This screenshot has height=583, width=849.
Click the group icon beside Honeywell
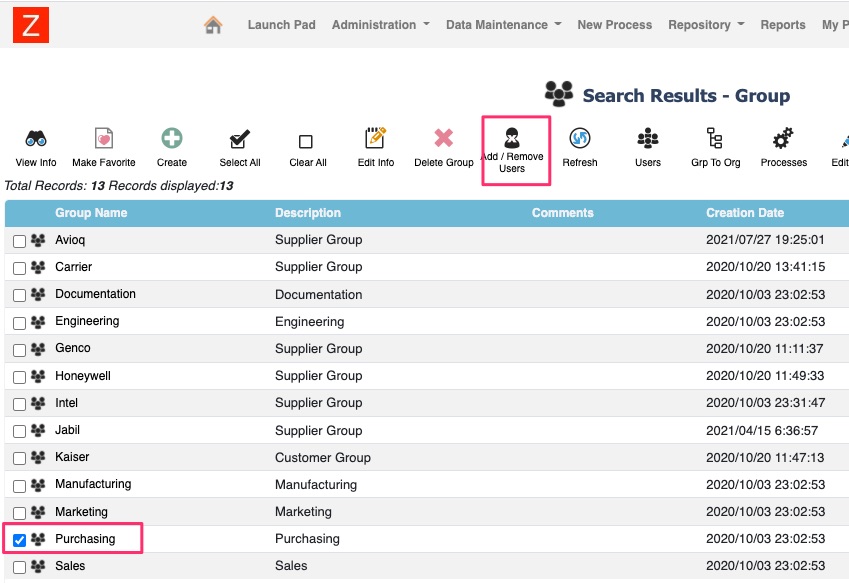click(x=38, y=376)
